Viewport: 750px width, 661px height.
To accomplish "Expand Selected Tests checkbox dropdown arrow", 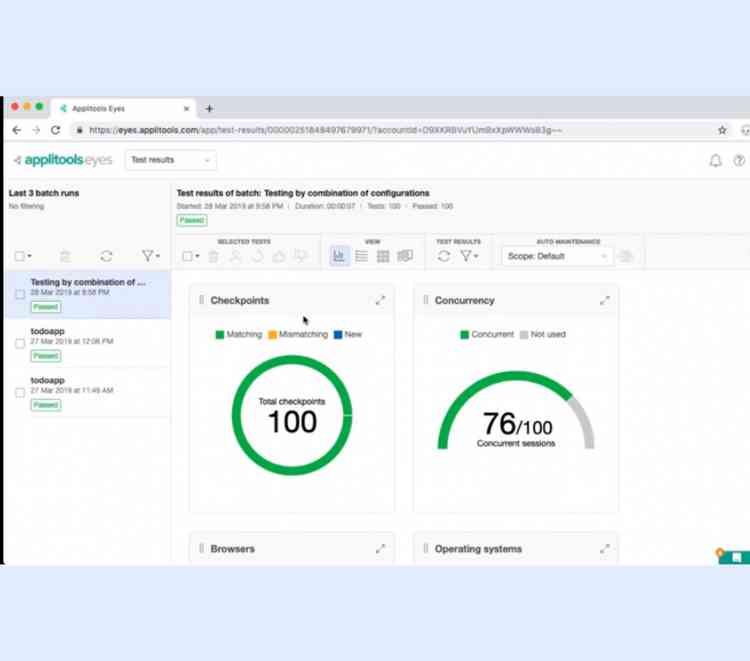I will coord(197,256).
